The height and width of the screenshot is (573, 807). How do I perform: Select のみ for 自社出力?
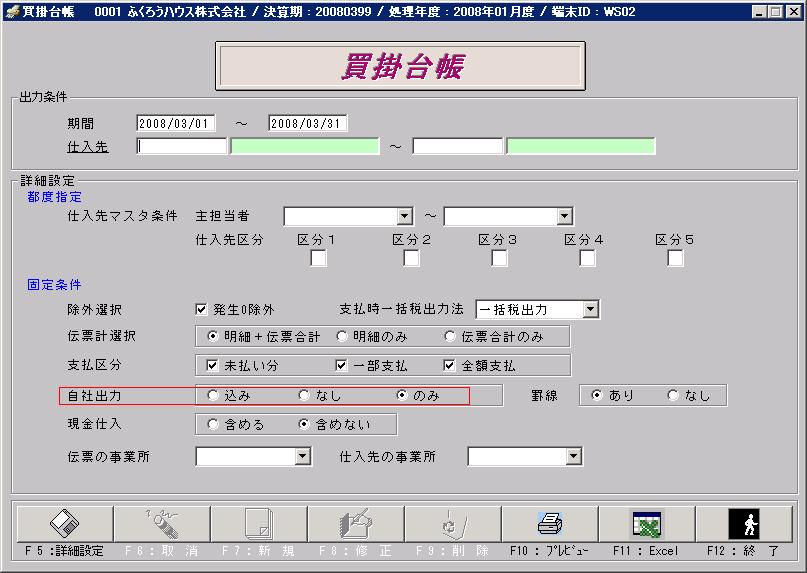click(x=401, y=395)
